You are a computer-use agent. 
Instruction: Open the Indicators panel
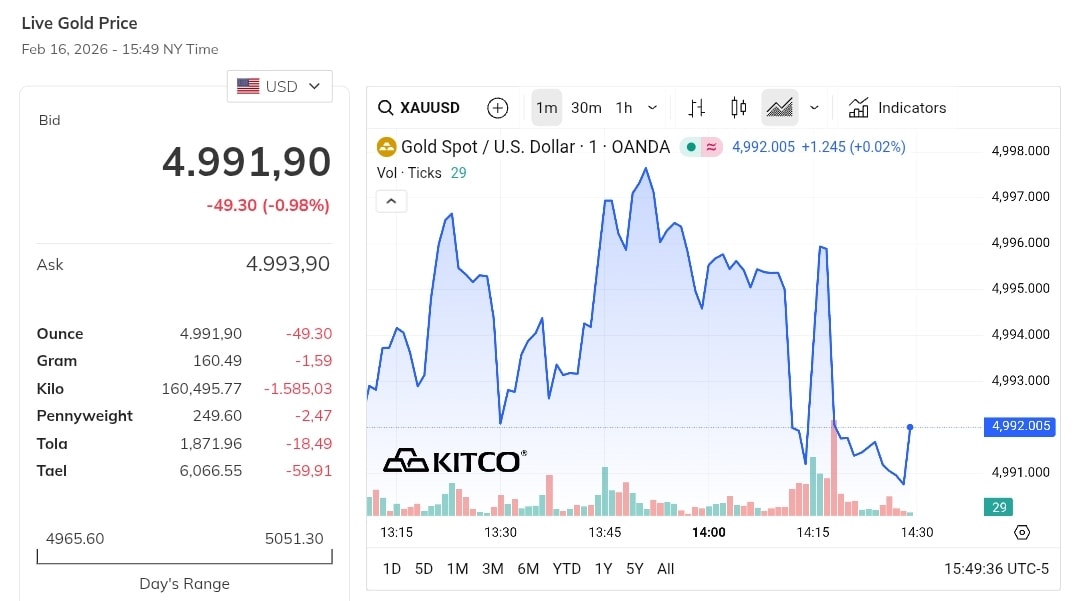coord(897,108)
